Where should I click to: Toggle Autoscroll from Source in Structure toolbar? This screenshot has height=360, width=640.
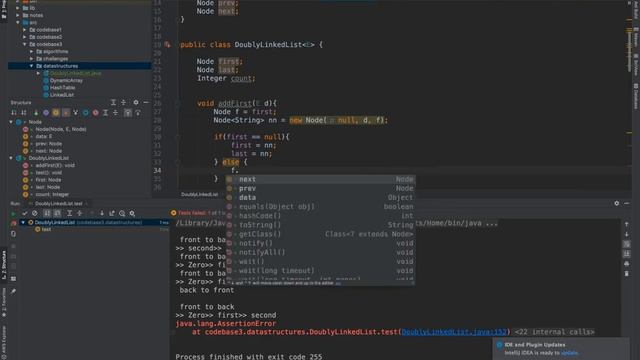click(x=138, y=112)
